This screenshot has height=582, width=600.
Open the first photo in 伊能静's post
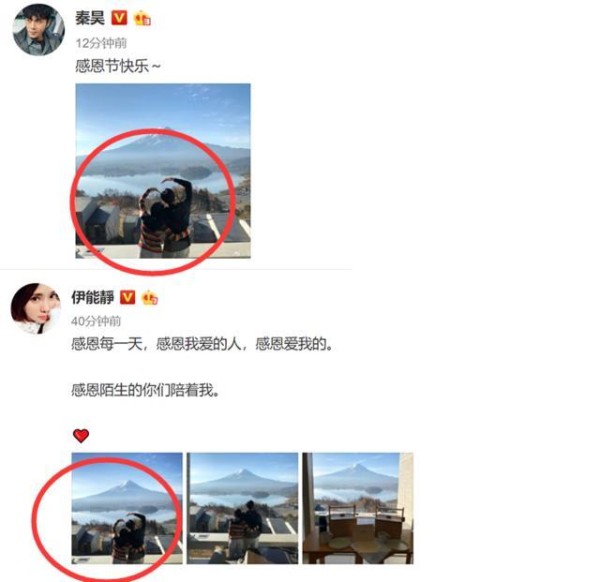(x=127, y=508)
